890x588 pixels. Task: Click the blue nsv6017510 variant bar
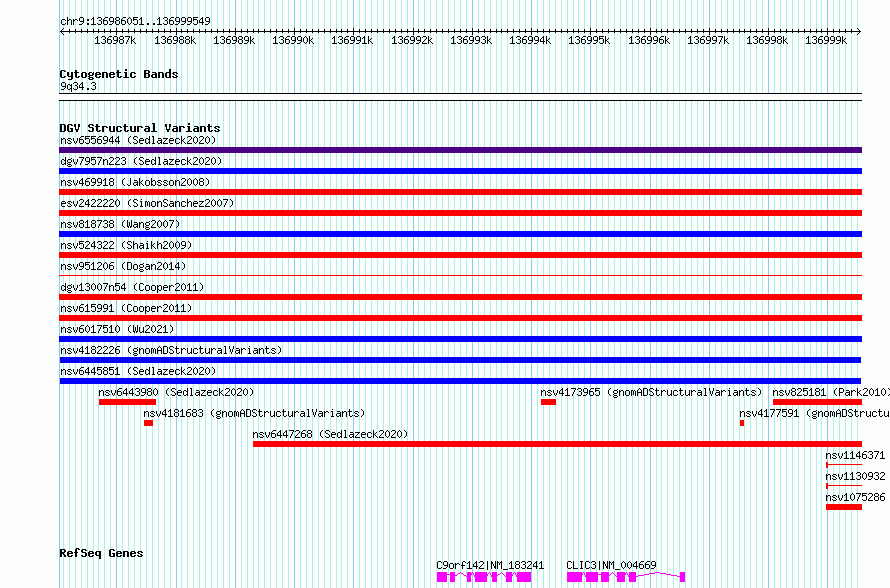click(x=460, y=339)
